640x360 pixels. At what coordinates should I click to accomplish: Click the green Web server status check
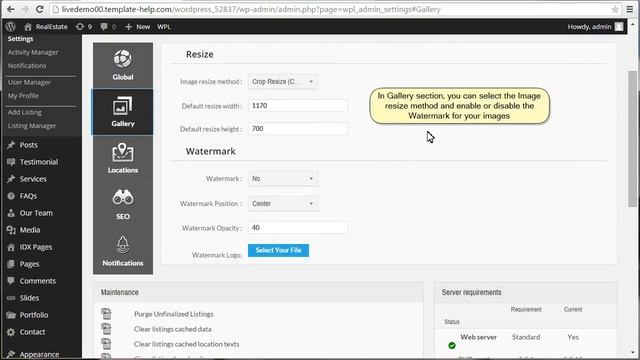pos(452,346)
